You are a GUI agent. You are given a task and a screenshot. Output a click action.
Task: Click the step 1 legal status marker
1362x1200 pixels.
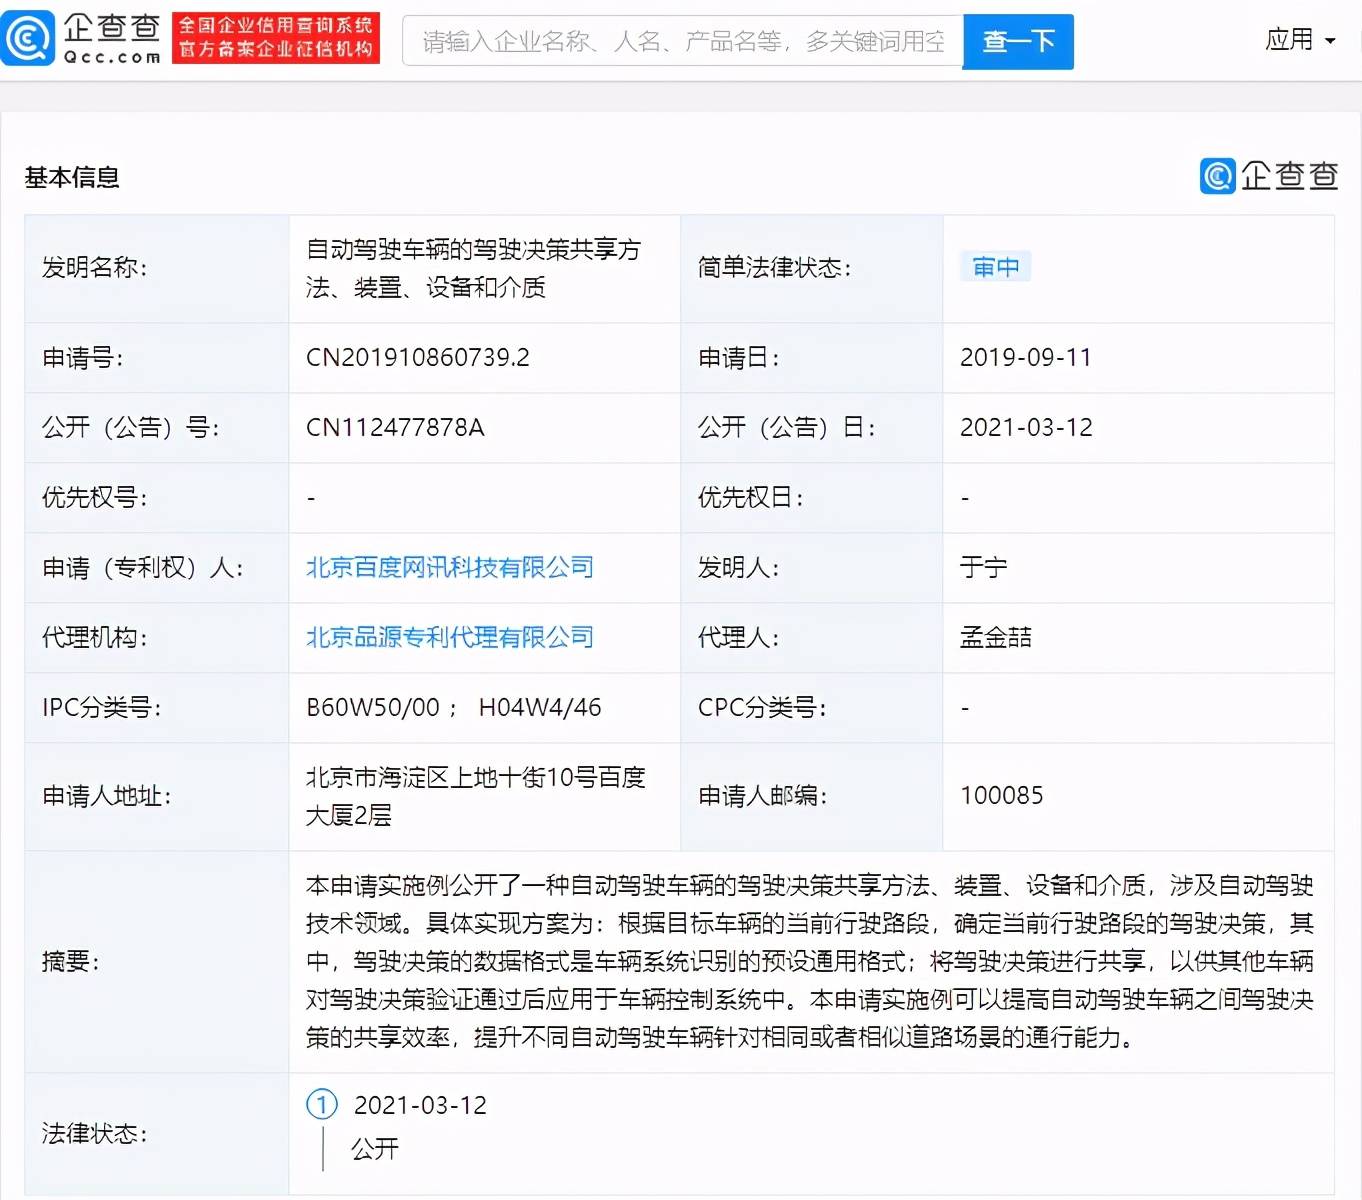click(322, 1105)
